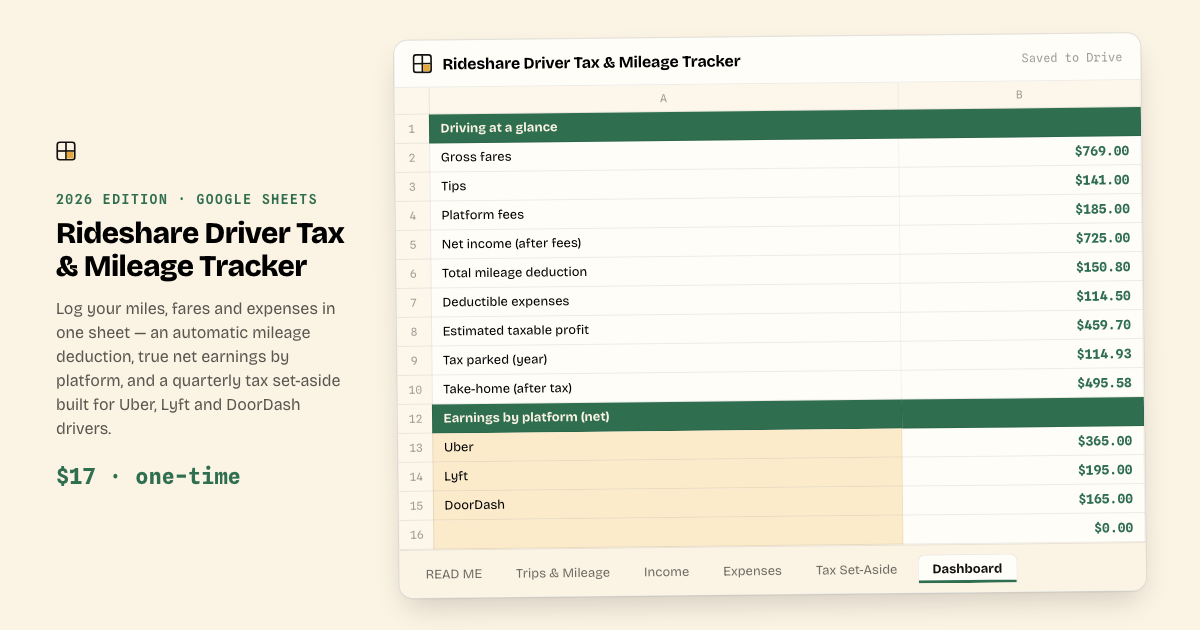Click the $165.00 DoorDash earnings value
The image size is (1200, 630).
[1105, 499]
